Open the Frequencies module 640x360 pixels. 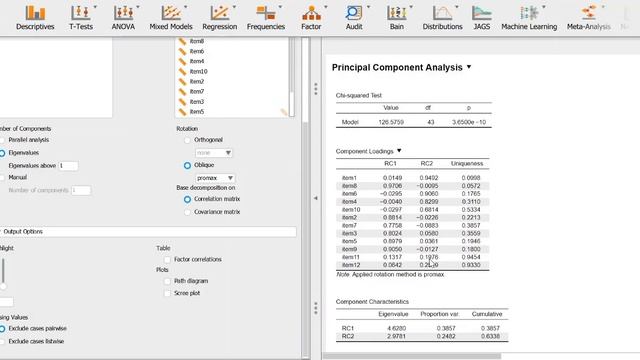coord(266,18)
